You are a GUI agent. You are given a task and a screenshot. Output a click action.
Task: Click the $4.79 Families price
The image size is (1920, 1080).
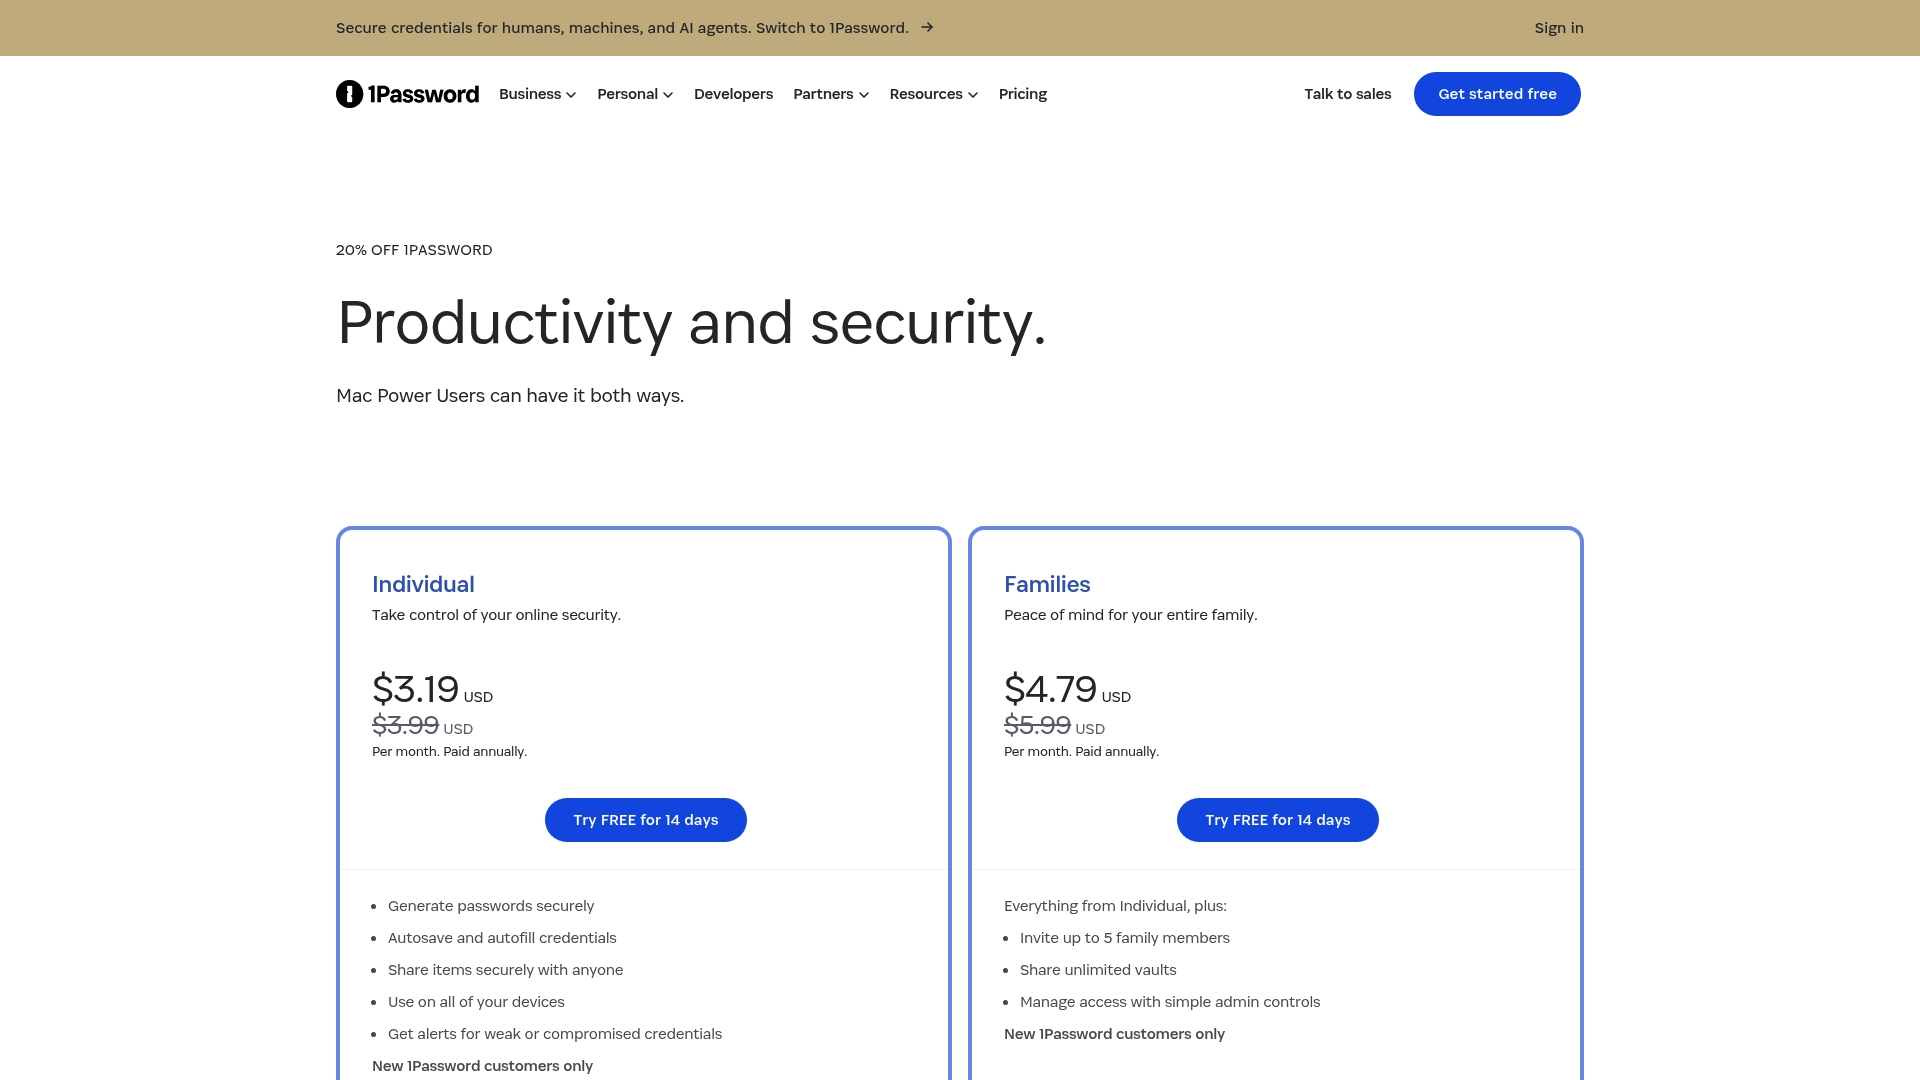pos(1050,689)
